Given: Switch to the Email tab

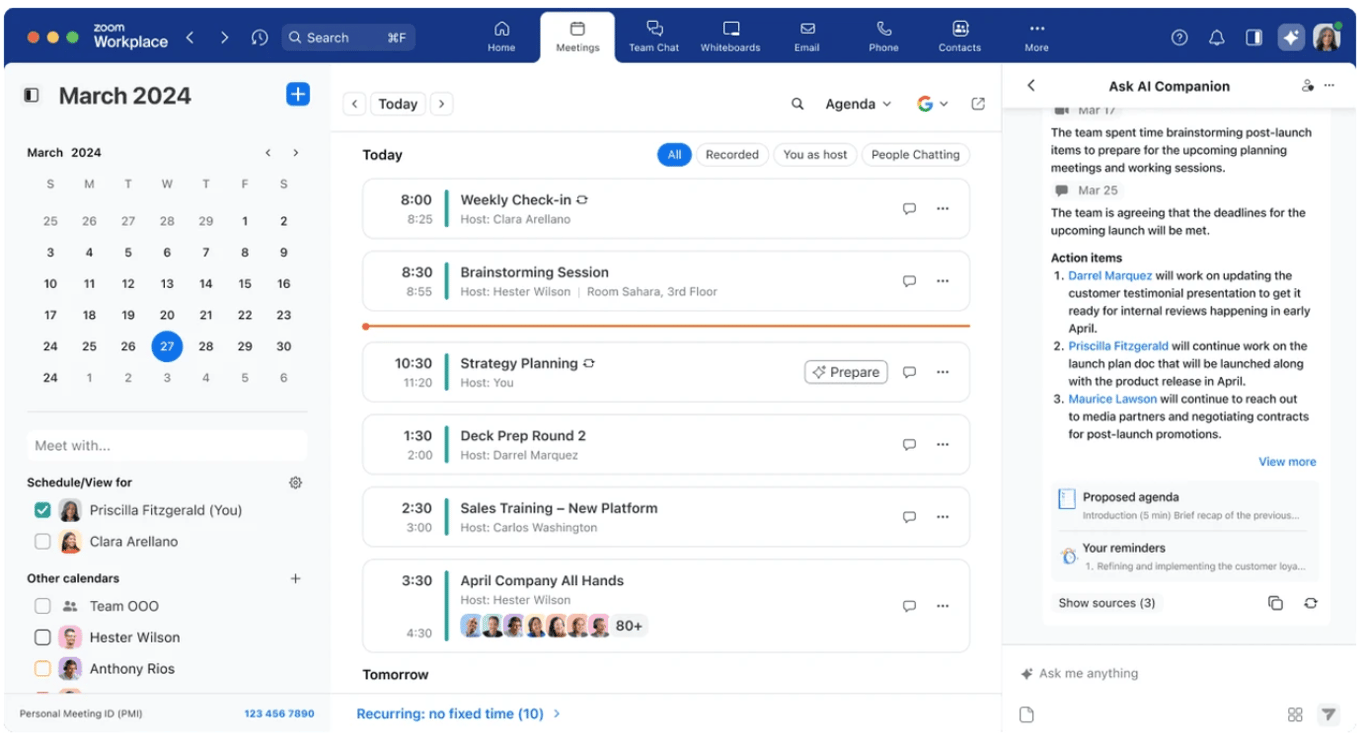Looking at the screenshot, I should tap(807, 37).
